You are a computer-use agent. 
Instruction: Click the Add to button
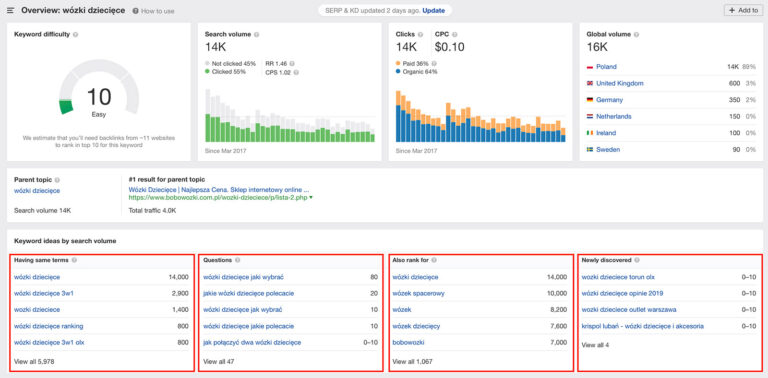(744, 10)
